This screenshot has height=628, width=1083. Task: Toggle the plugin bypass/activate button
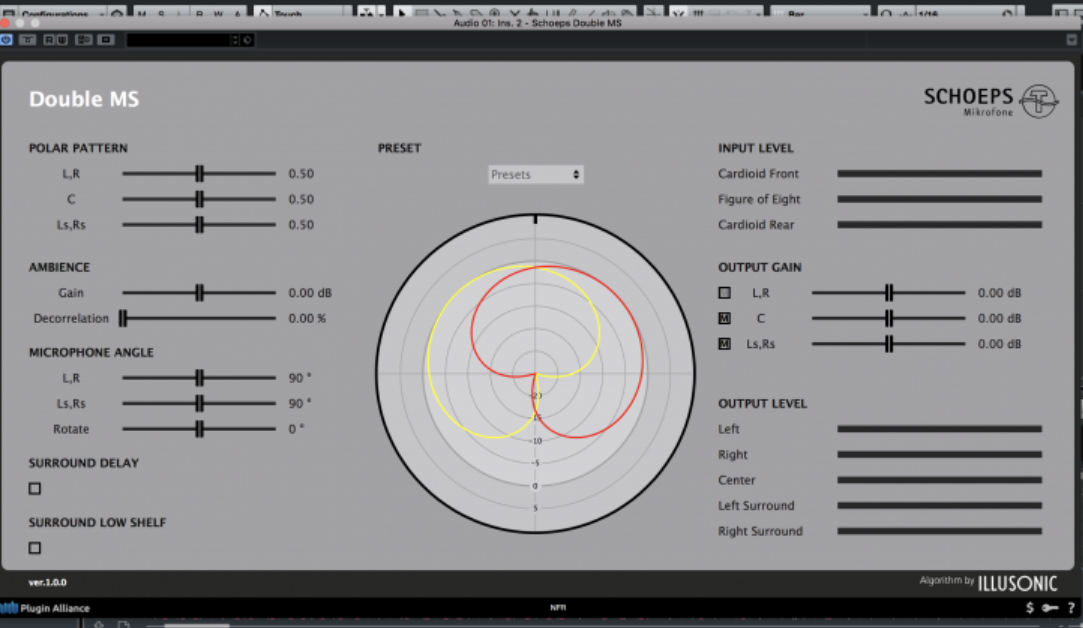pyautogui.click(x=6, y=40)
